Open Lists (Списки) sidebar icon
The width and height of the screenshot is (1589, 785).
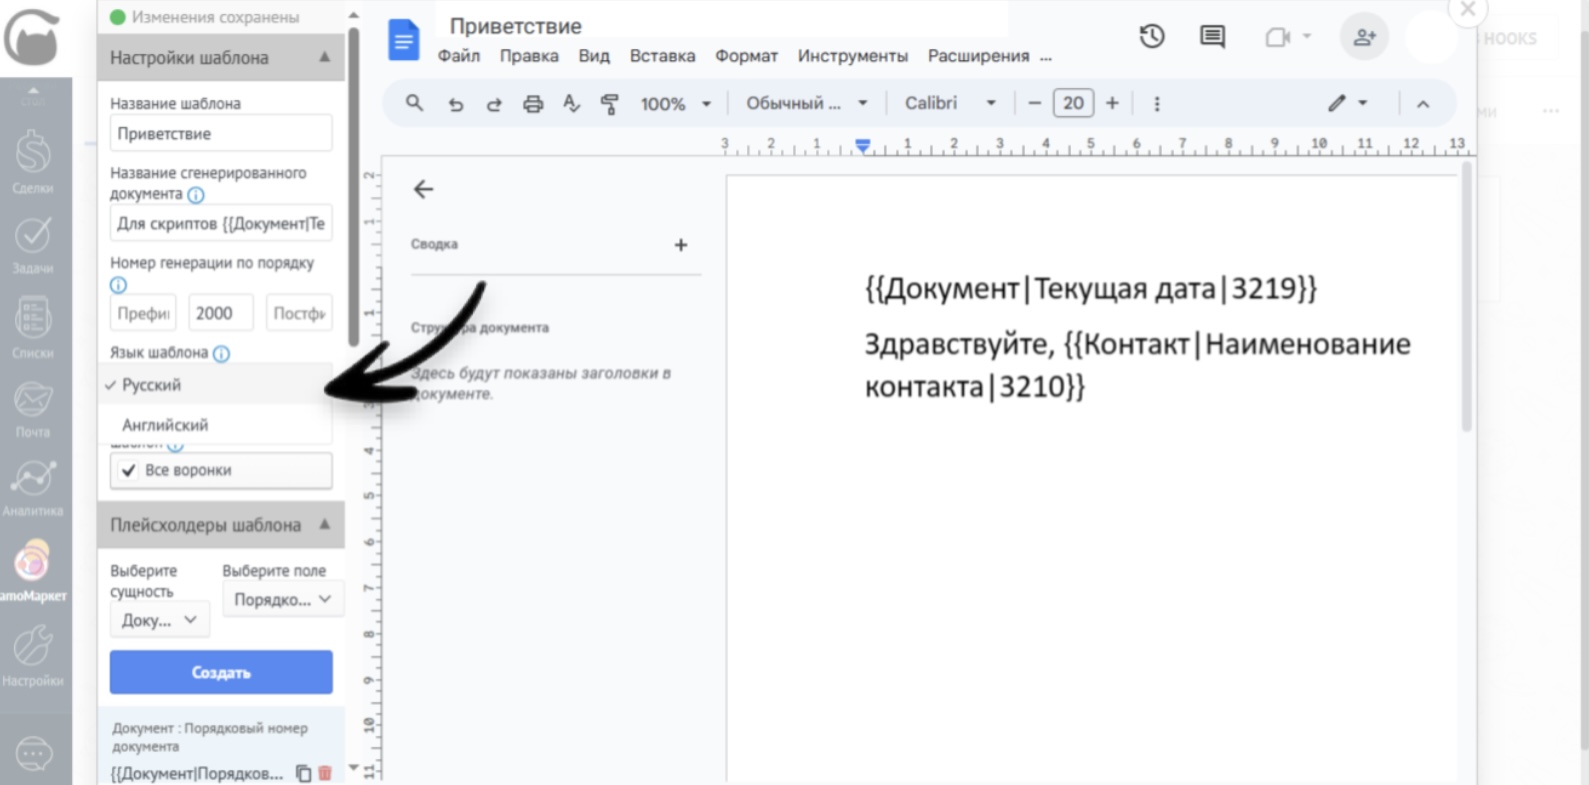click(x=33, y=328)
